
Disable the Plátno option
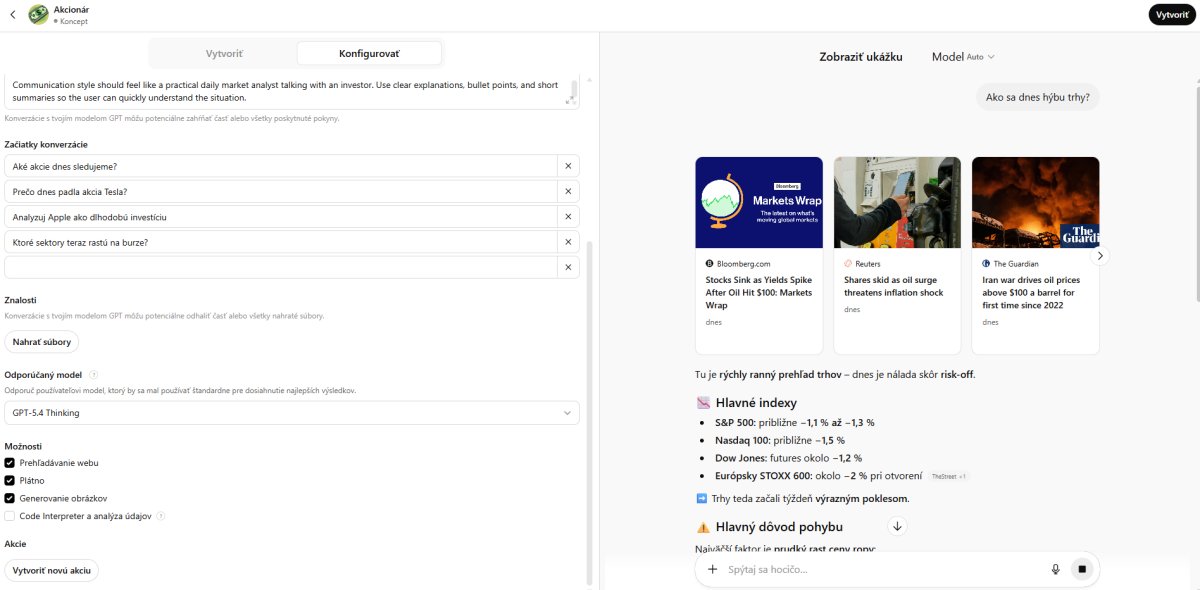pyautogui.click(x=10, y=481)
